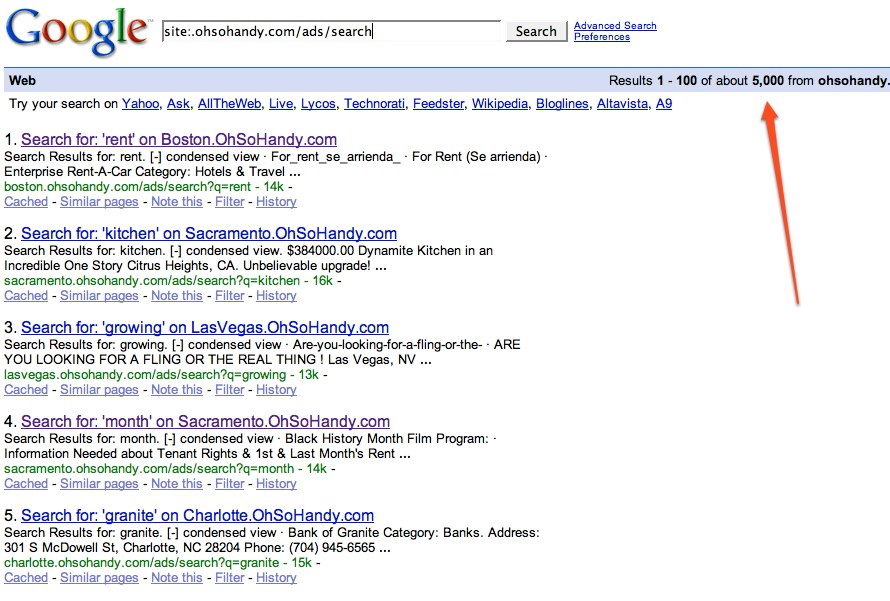
Task: Open History for the 'month' result
Action: tap(276, 484)
